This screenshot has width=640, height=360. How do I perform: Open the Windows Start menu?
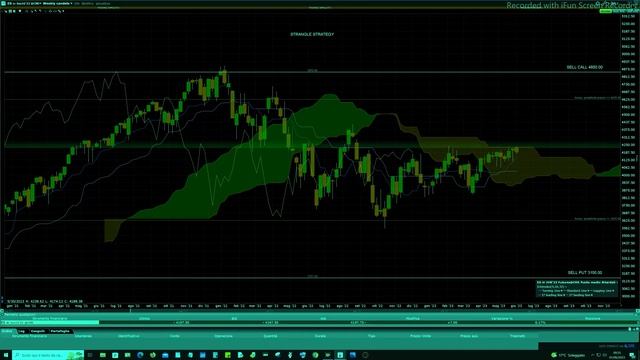6,355
